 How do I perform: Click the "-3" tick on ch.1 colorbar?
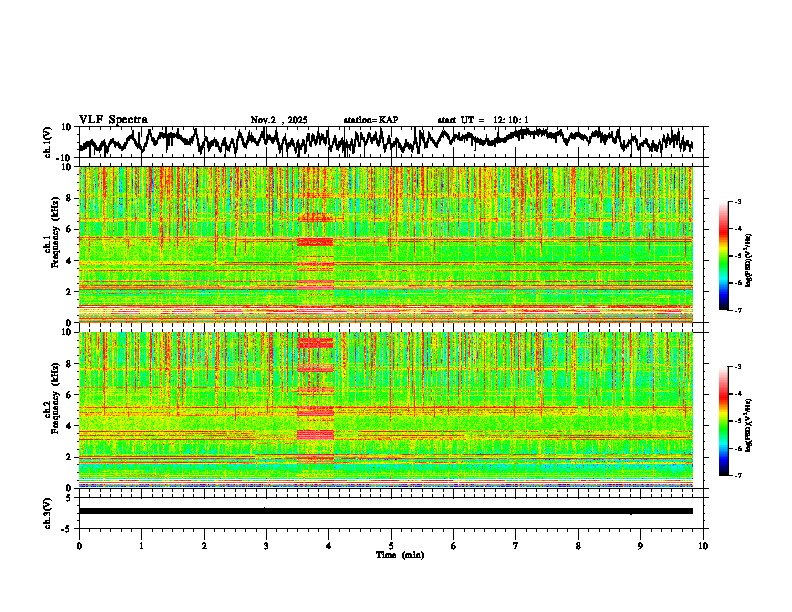(x=737, y=201)
